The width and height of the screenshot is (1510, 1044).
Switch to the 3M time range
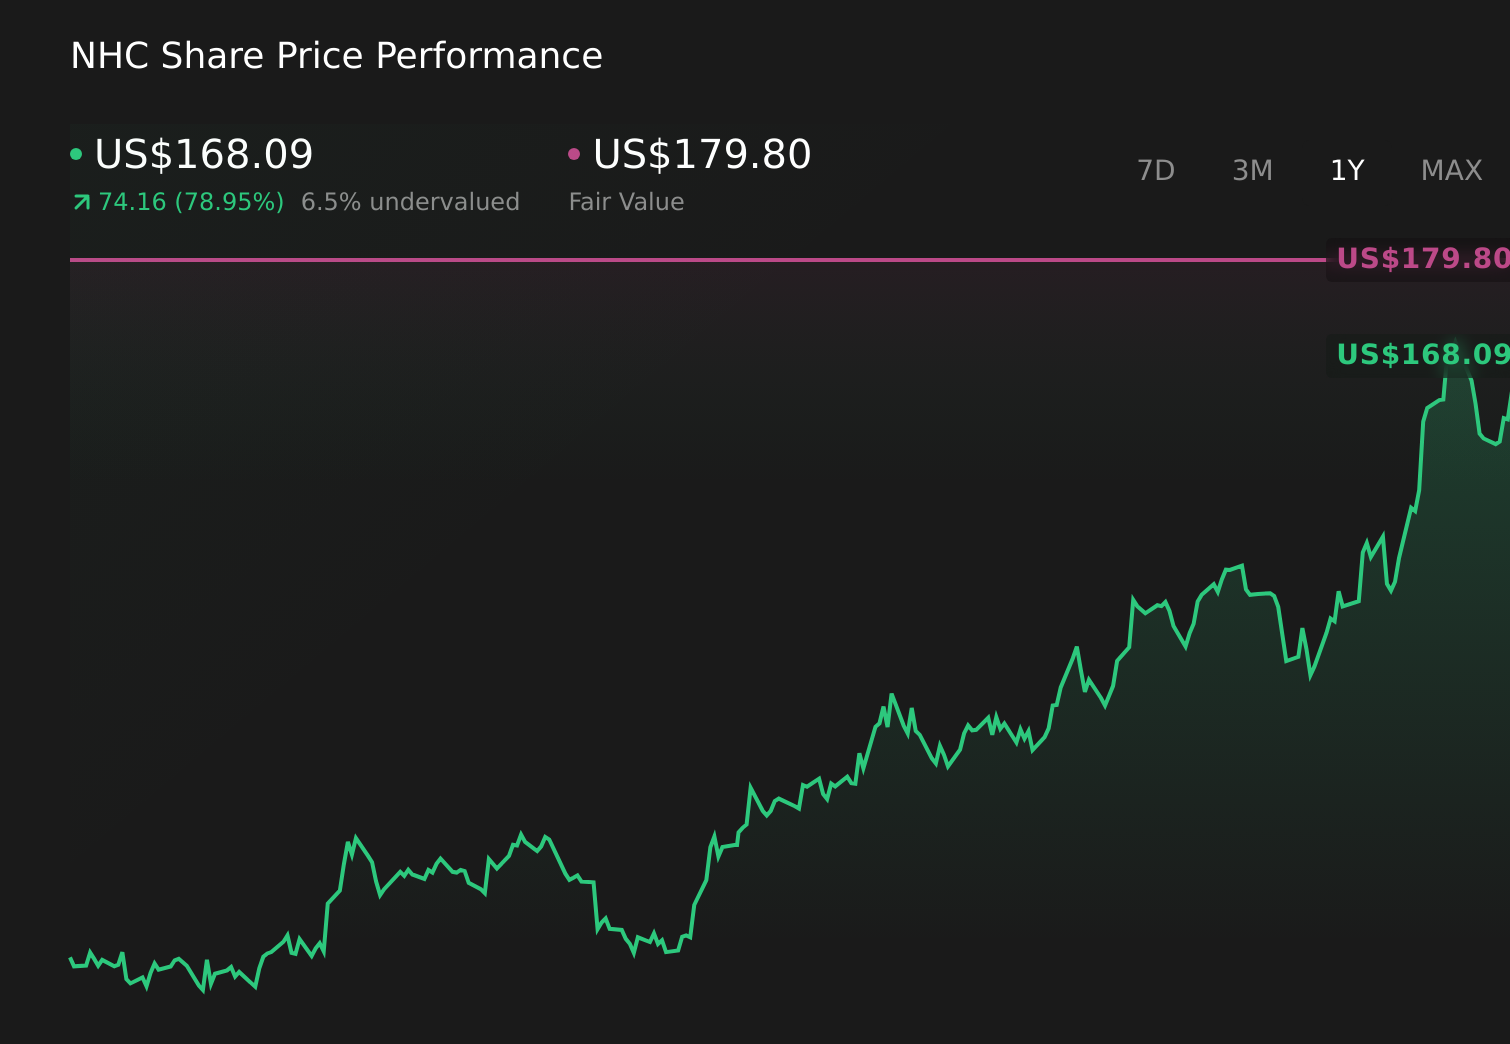1252,171
